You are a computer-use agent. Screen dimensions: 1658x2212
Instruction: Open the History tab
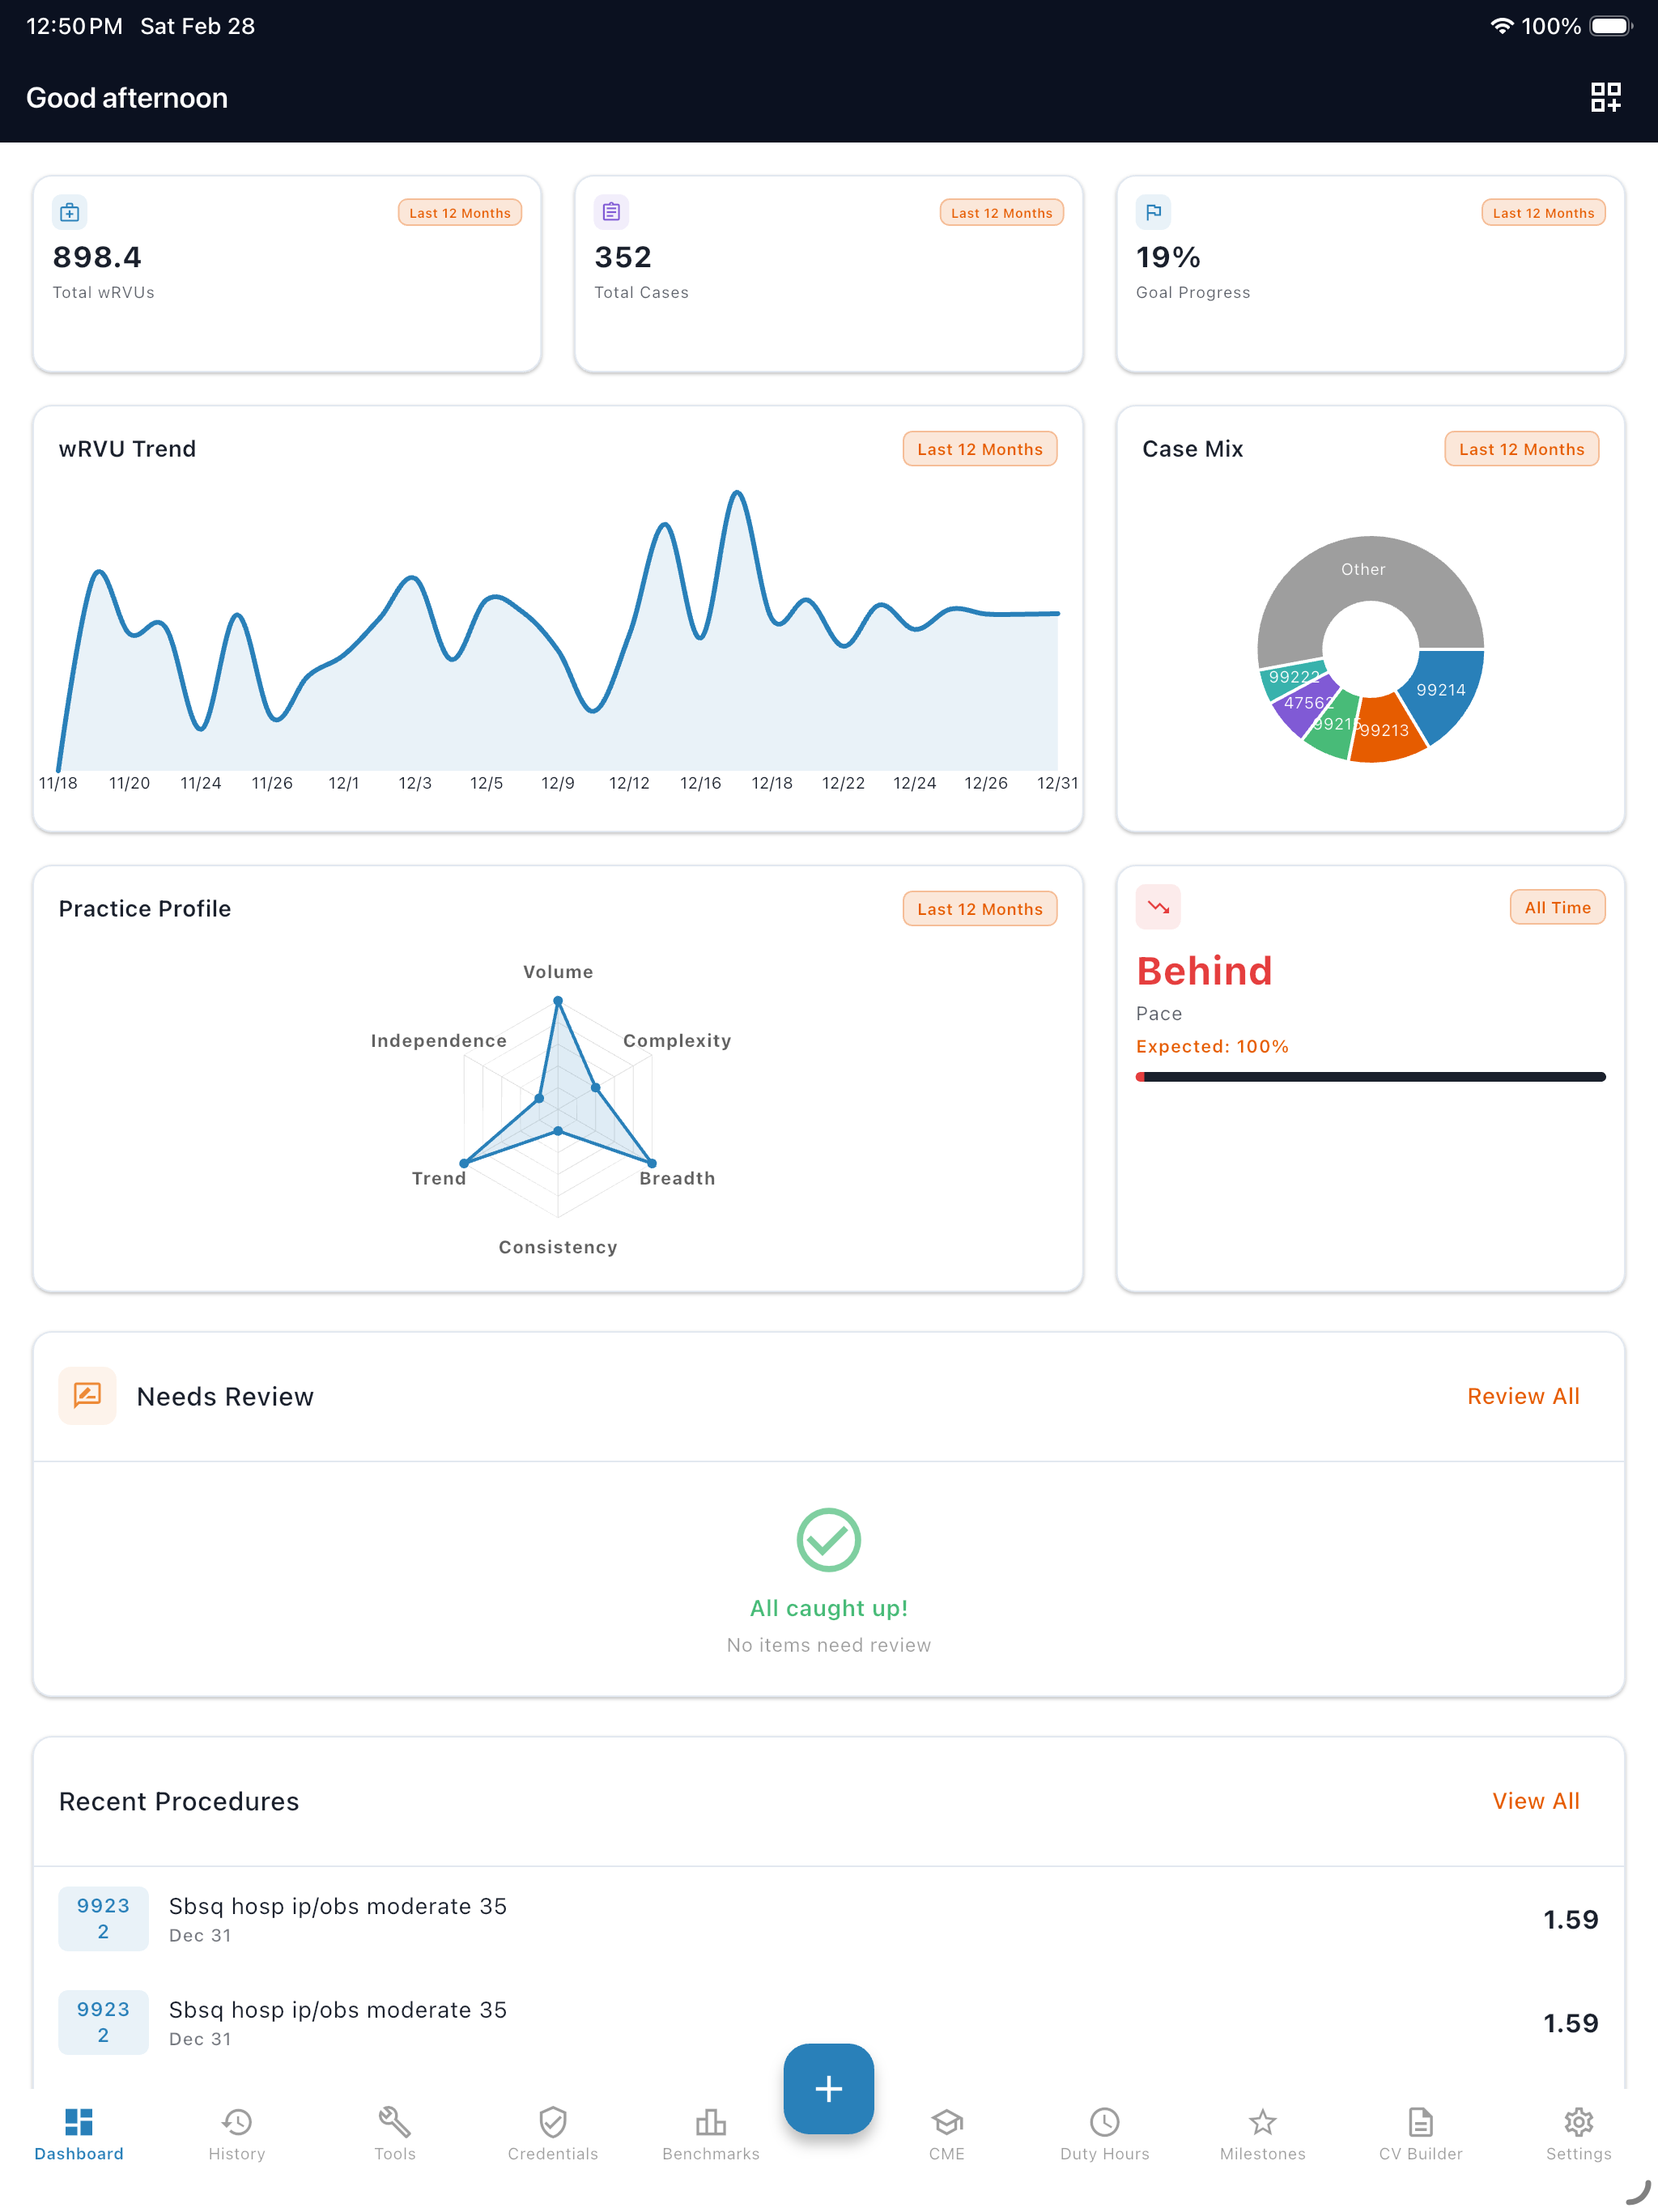237,2133
